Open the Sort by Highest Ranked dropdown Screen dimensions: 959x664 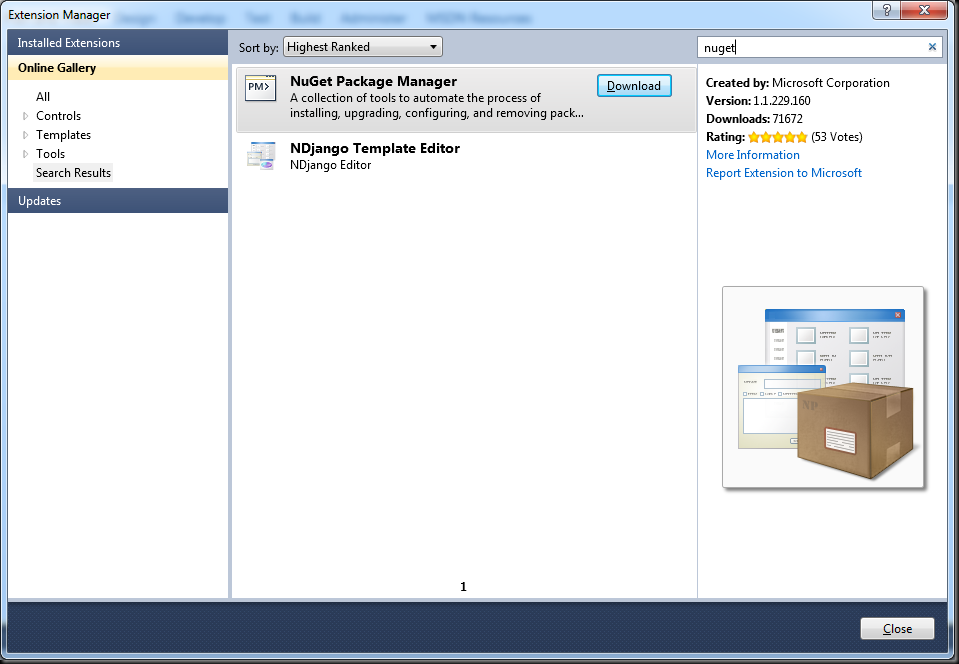click(363, 47)
